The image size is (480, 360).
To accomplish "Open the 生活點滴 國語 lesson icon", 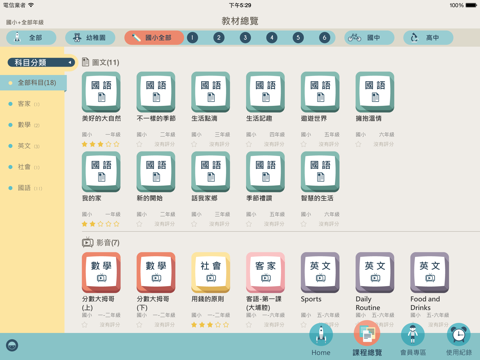I will point(211,92).
